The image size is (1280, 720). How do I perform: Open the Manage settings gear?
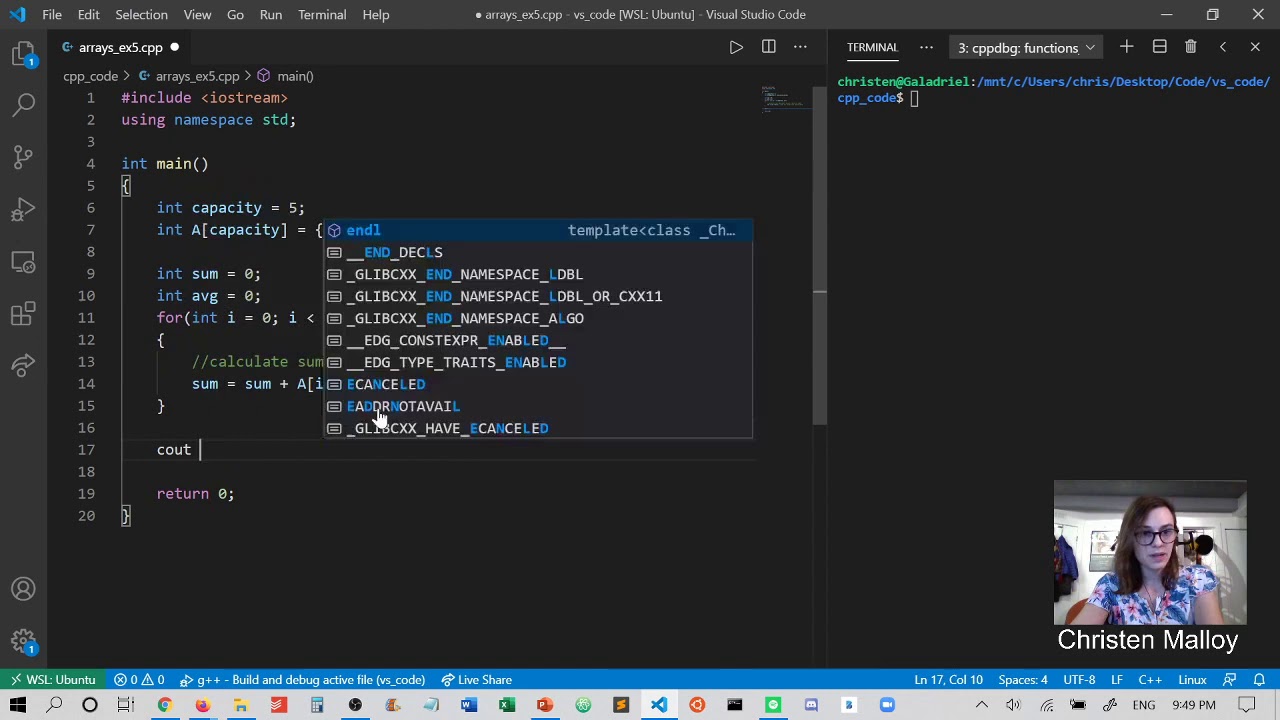[24, 642]
